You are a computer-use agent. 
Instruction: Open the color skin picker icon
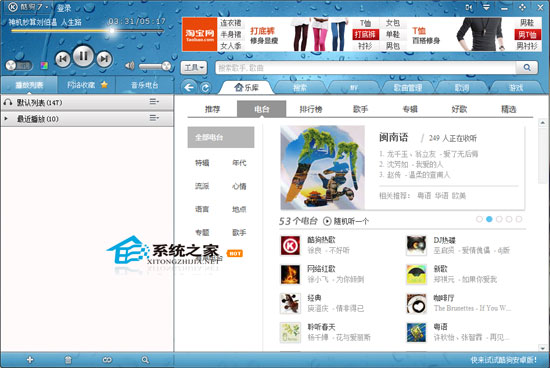tap(44, 65)
